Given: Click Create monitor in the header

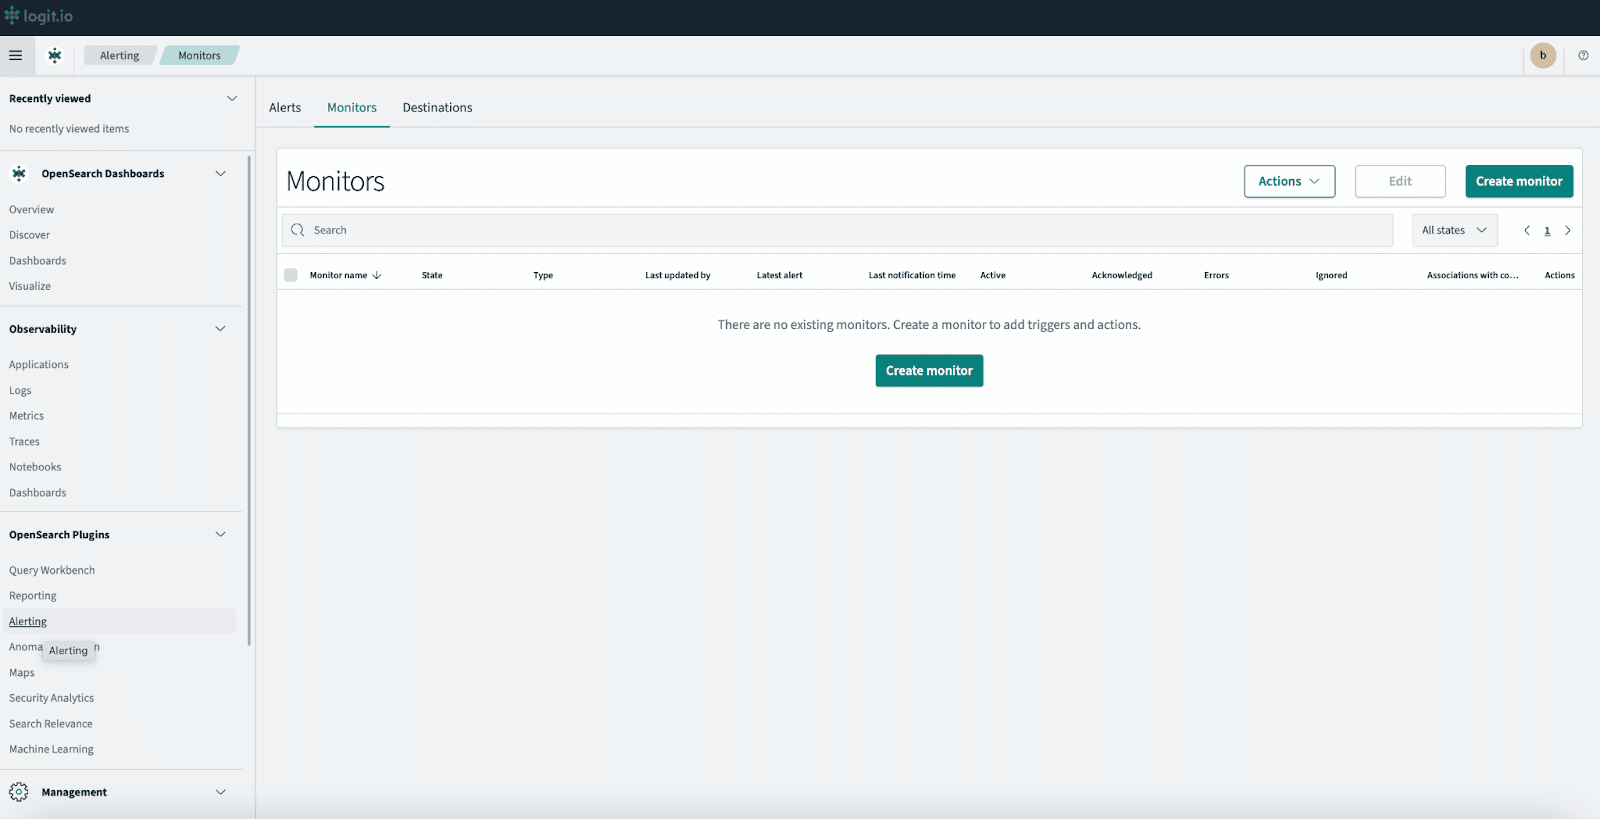Looking at the screenshot, I should 1519,181.
